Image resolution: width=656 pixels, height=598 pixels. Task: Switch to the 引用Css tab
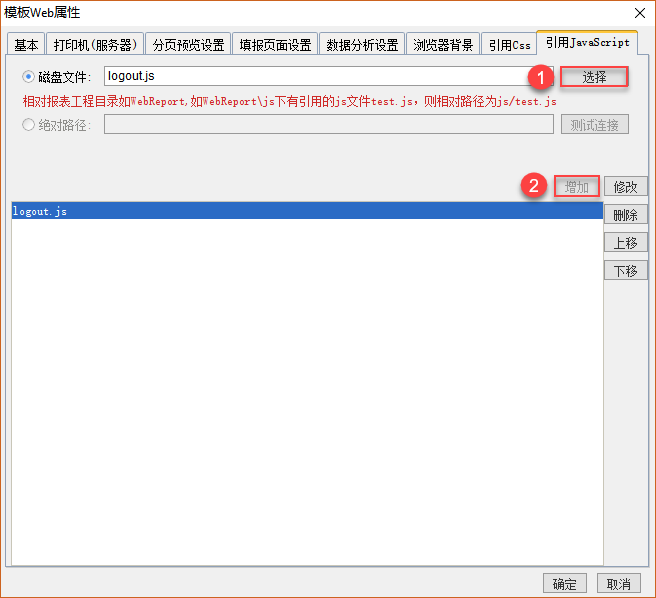point(509,44)
